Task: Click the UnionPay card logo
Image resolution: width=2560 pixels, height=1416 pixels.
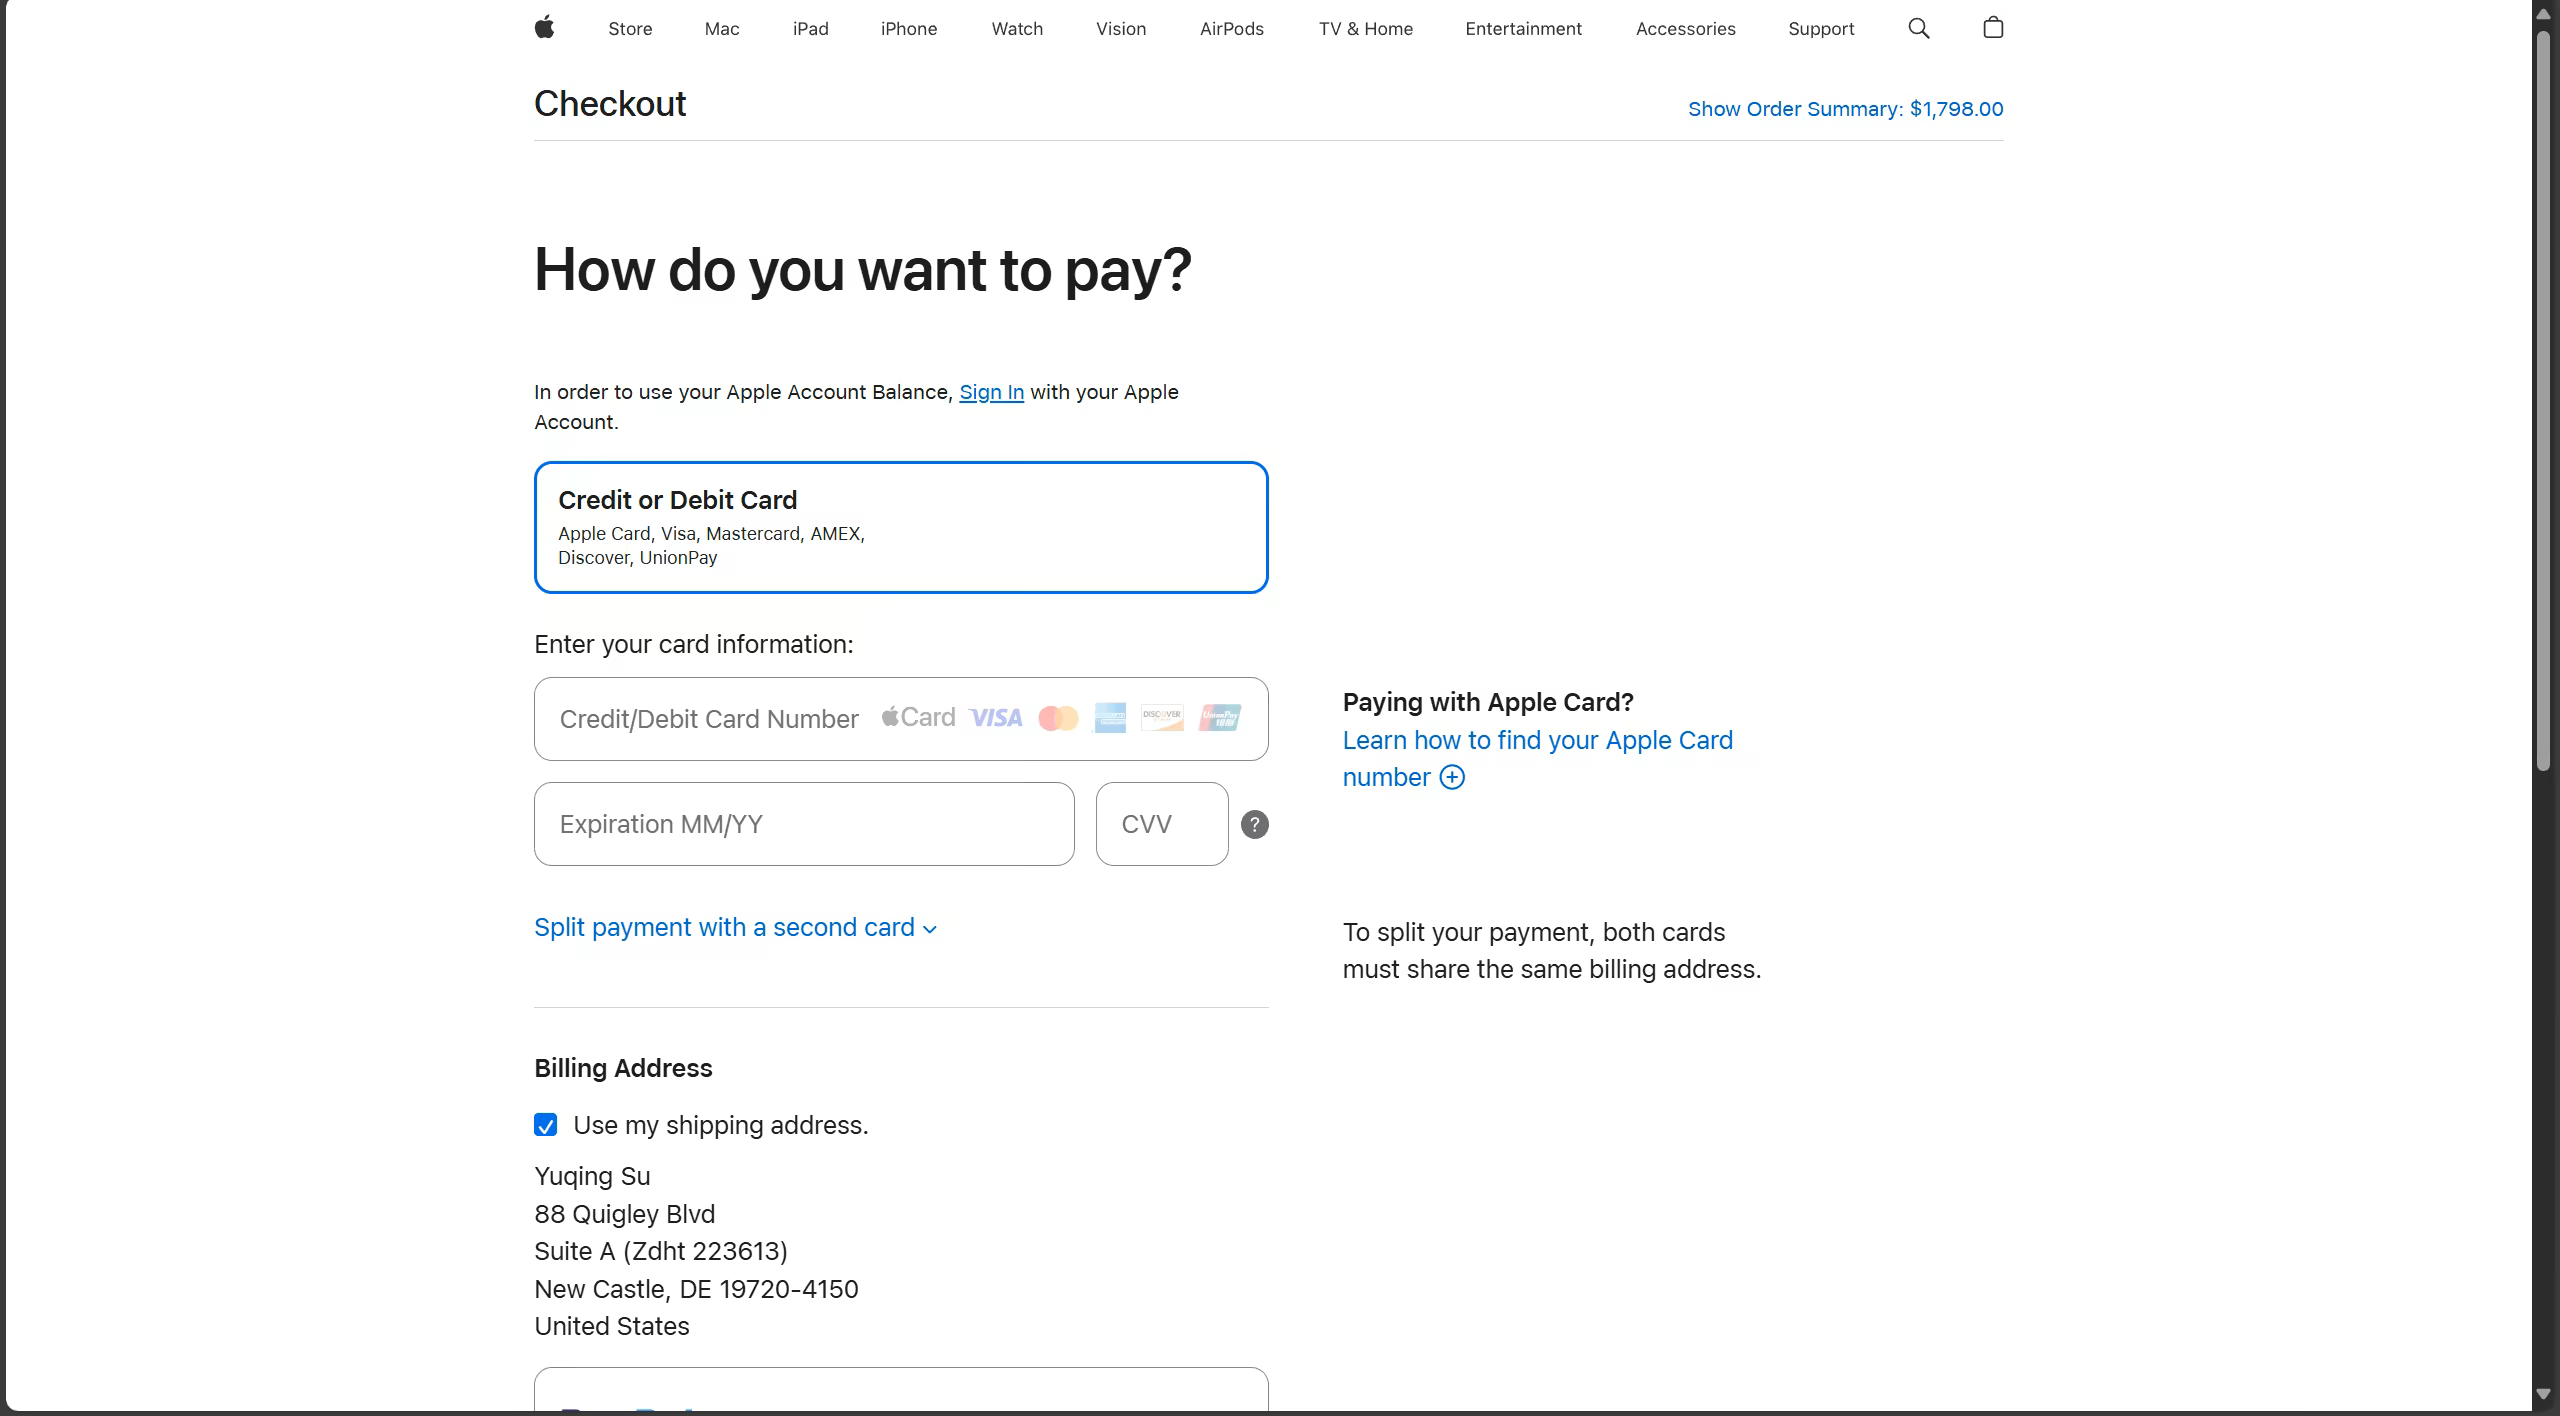Action: pos(1220,718)
